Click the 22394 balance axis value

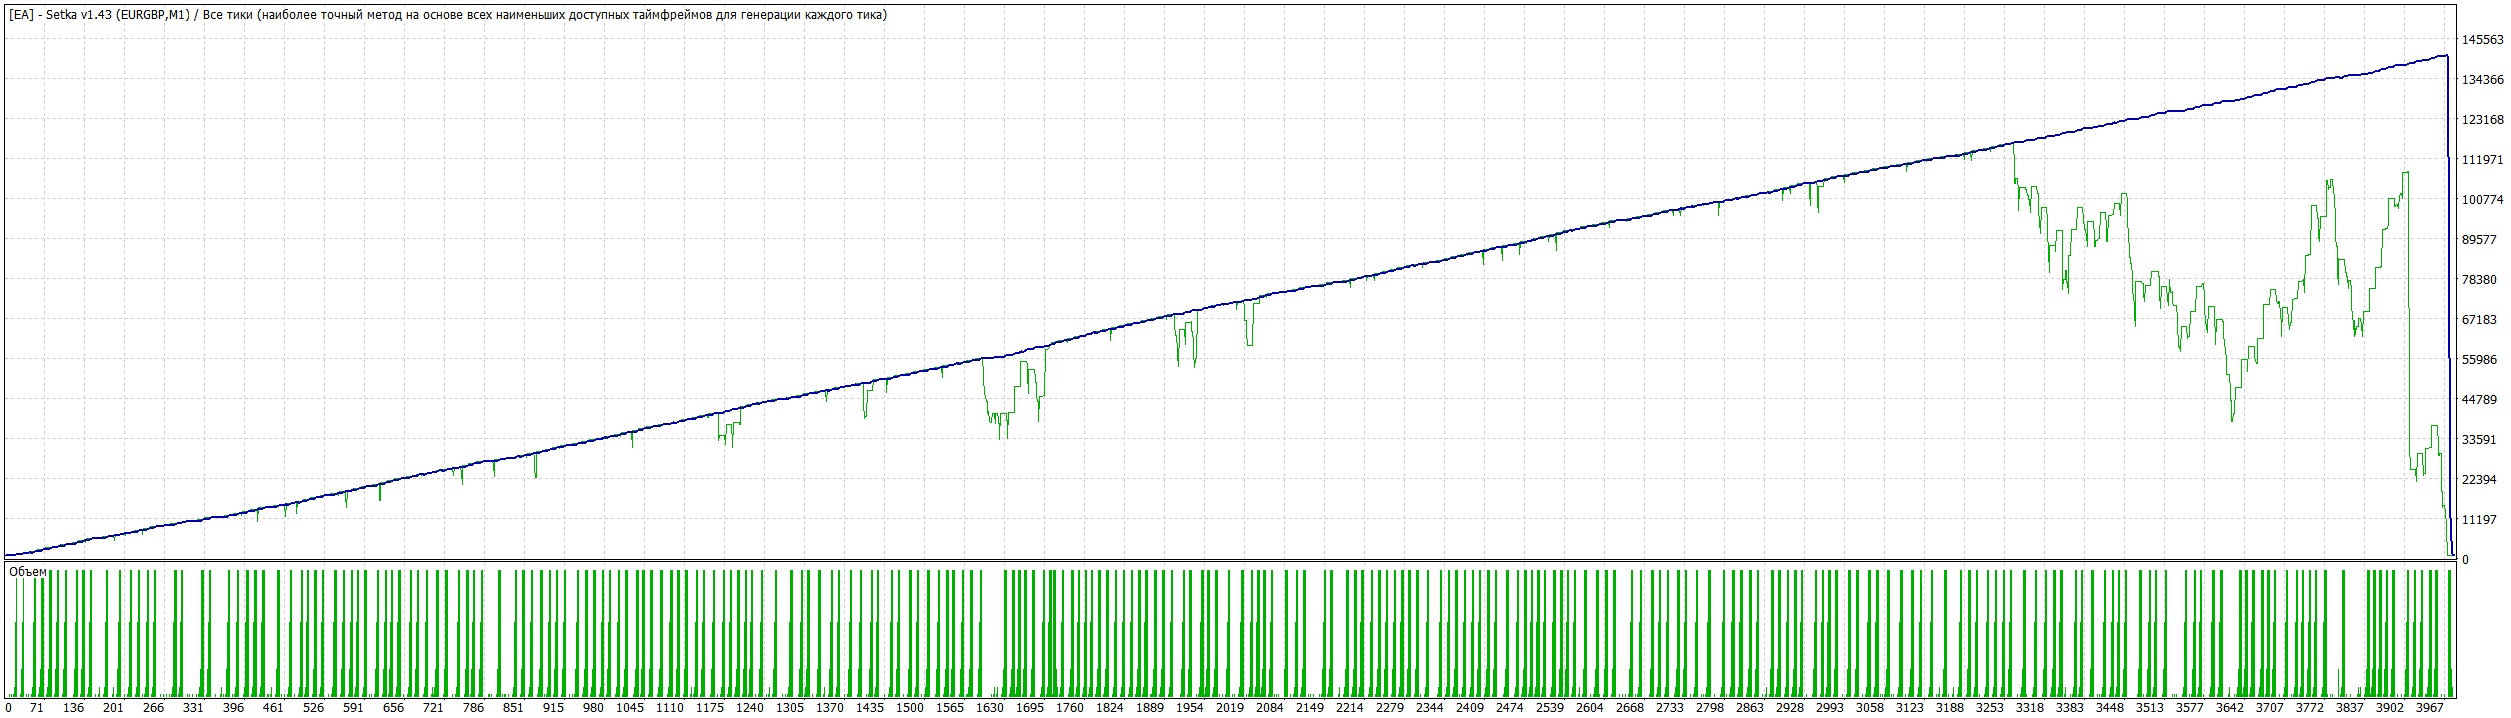pyautogui.click(x=2479, y=480)
